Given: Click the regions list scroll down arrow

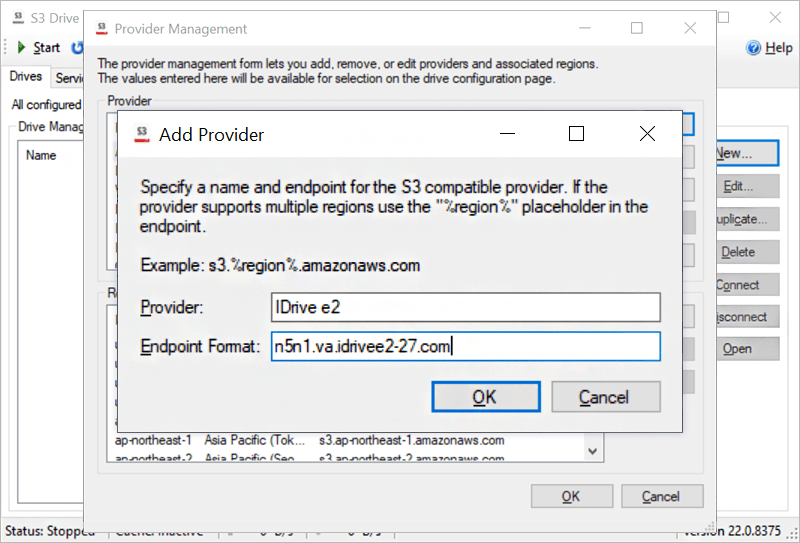Looking at the screenshot, I should tap(592, 451).
